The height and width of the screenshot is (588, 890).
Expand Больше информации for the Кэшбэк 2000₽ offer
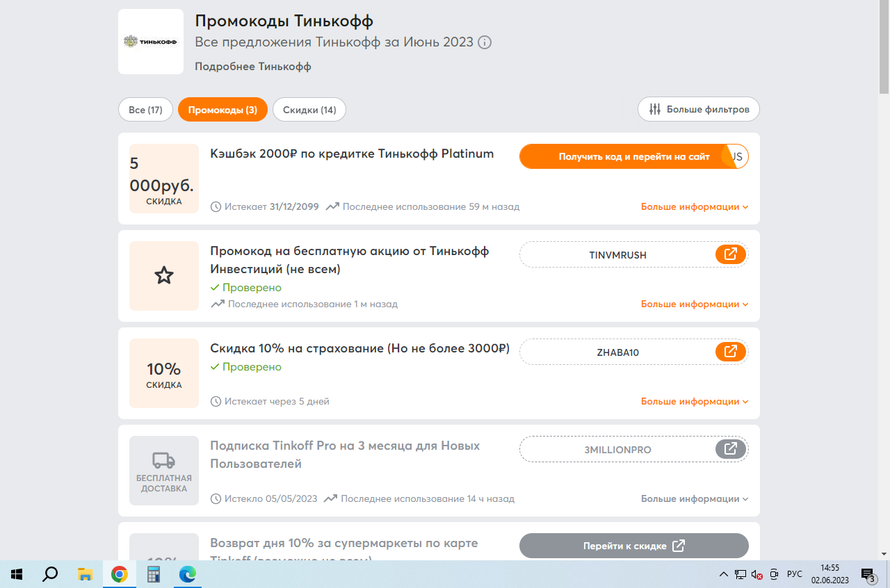click(694, 207)
